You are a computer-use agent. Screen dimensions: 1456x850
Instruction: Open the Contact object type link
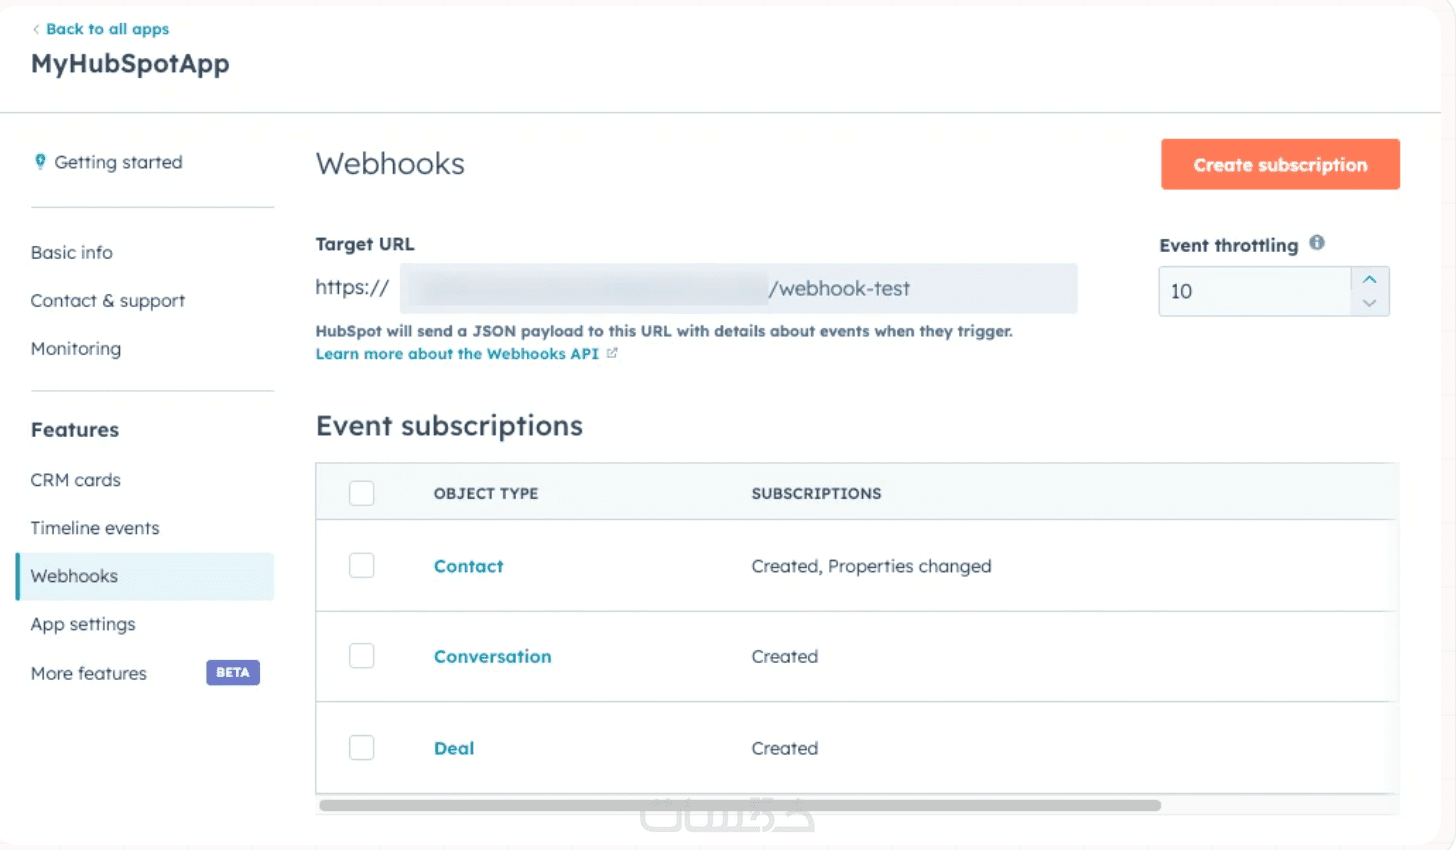tap(468, 566)
